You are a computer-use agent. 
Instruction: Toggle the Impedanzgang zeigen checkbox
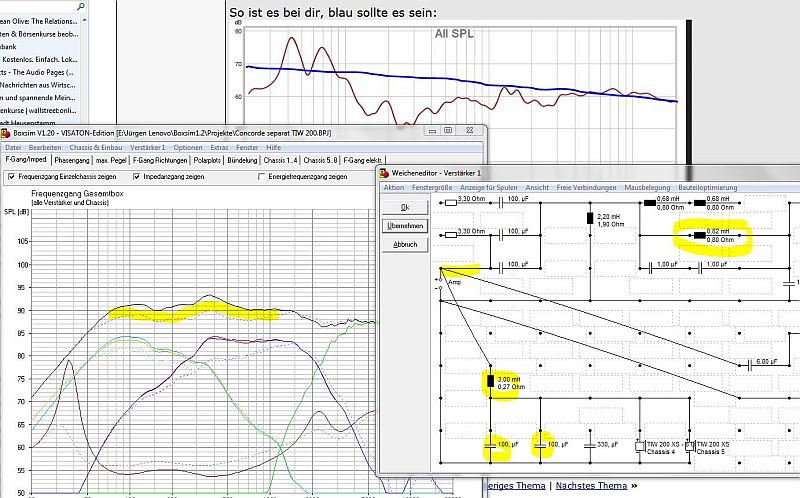coord(138,176)
